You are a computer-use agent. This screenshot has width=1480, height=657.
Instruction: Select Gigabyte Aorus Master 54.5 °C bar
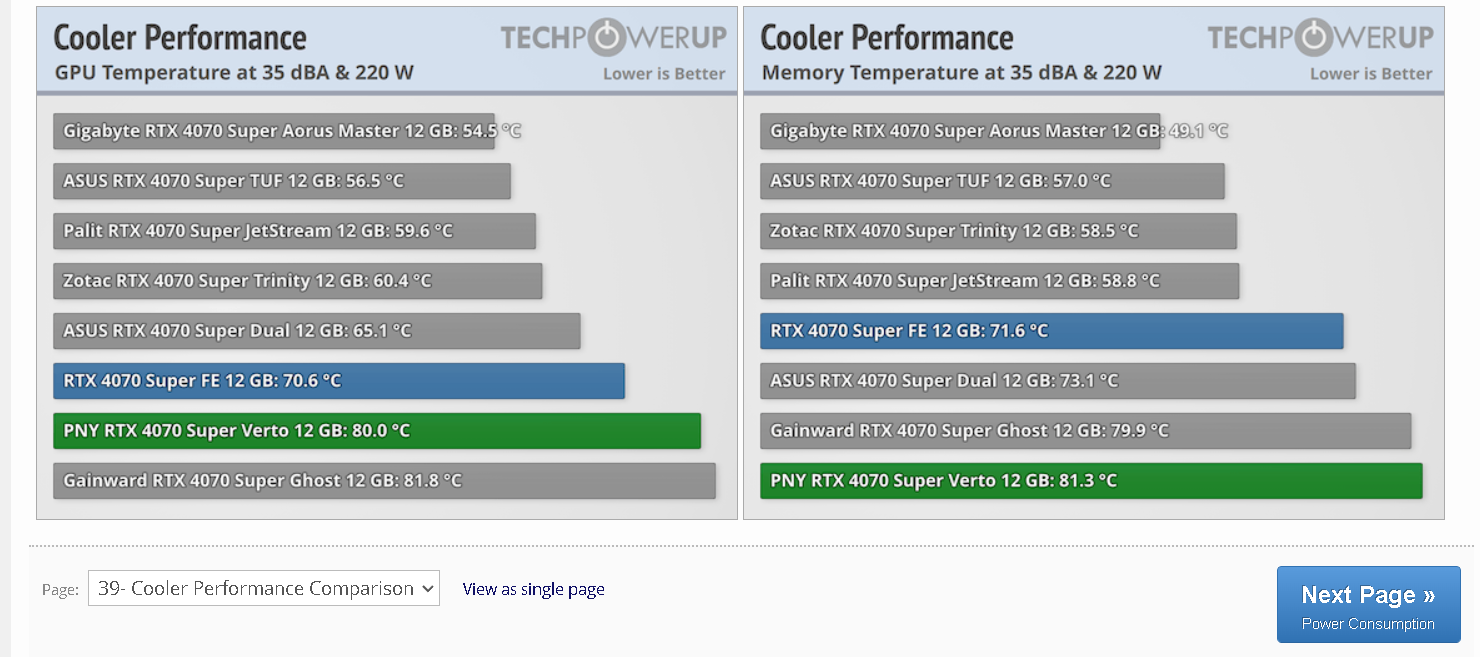pyautogui.click(x=274, y=131)
